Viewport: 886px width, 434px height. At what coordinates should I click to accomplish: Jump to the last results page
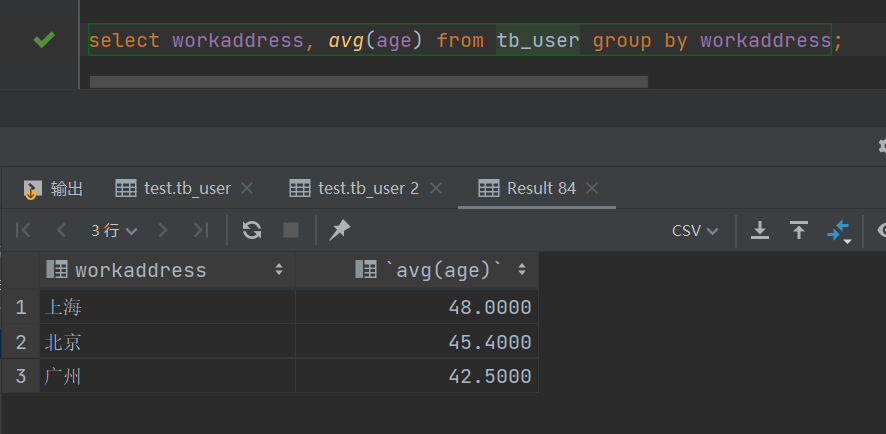(201, 230)
